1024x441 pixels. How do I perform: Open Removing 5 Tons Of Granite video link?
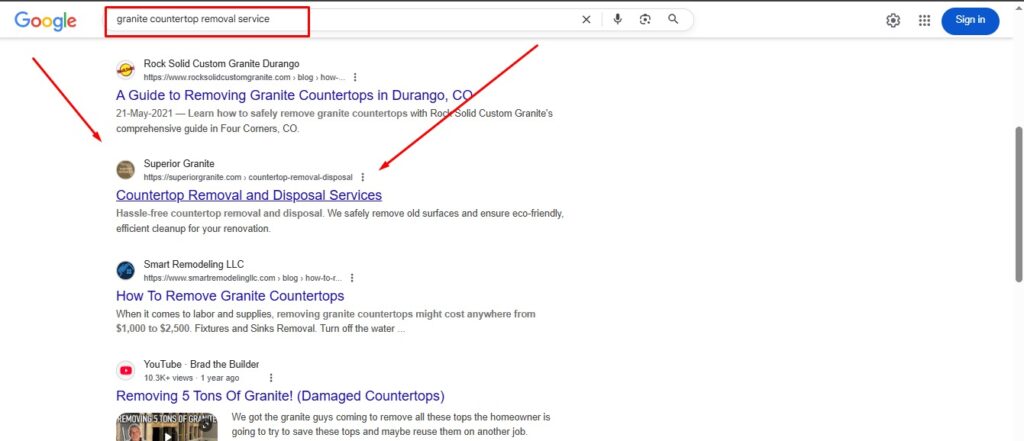coord(280,396)
